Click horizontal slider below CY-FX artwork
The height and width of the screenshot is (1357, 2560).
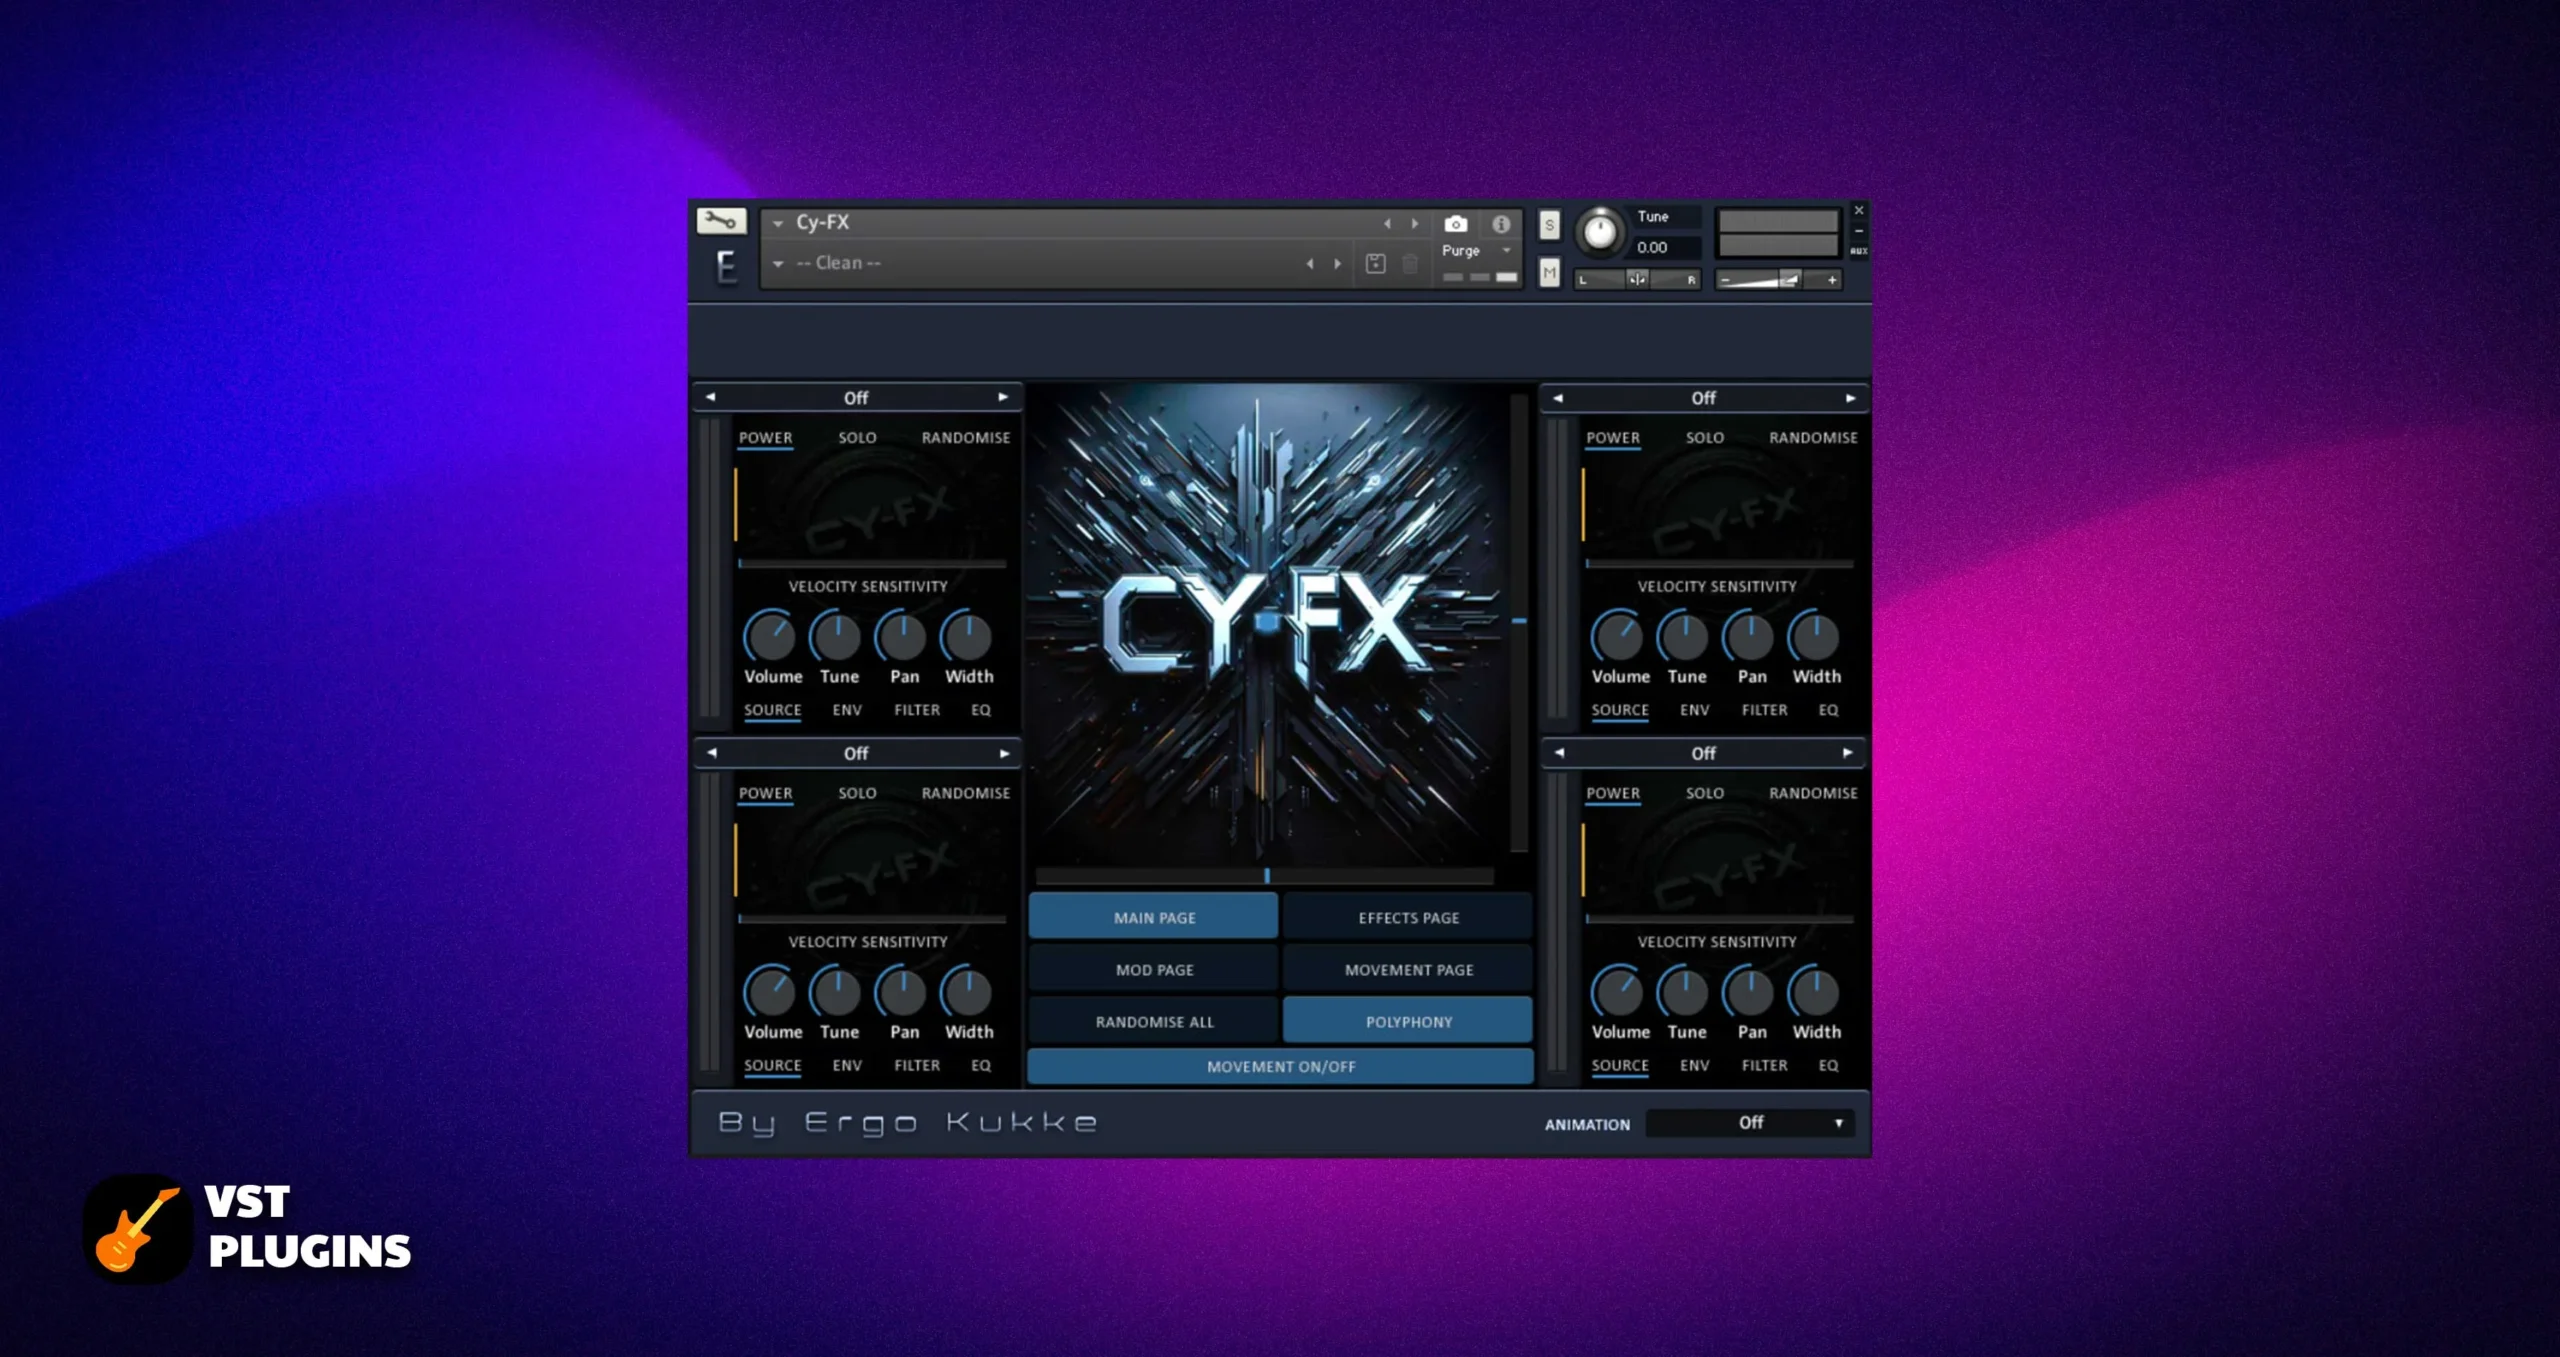pyautogui.click(x=1265, y=876)
